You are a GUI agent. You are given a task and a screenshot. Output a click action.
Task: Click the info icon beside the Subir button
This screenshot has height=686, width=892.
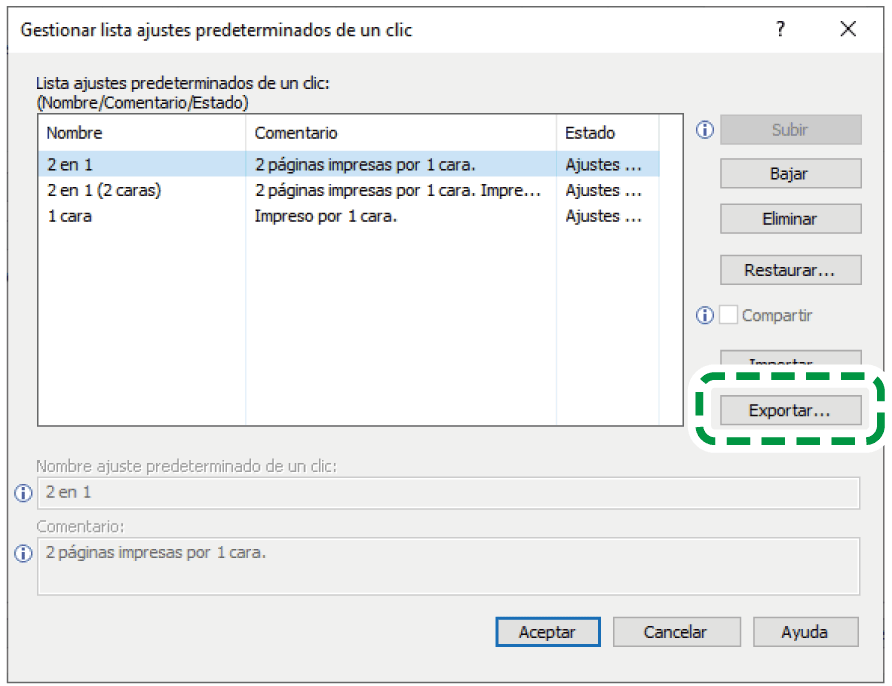(x=705, y=130)
